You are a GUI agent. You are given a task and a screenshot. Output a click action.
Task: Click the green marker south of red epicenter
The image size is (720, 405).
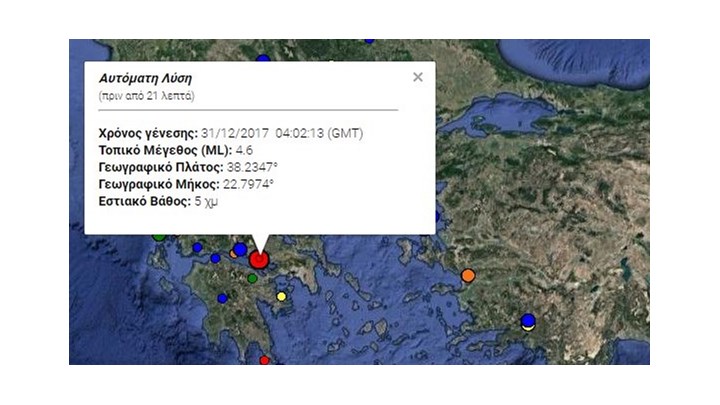(x=252, y=278)
